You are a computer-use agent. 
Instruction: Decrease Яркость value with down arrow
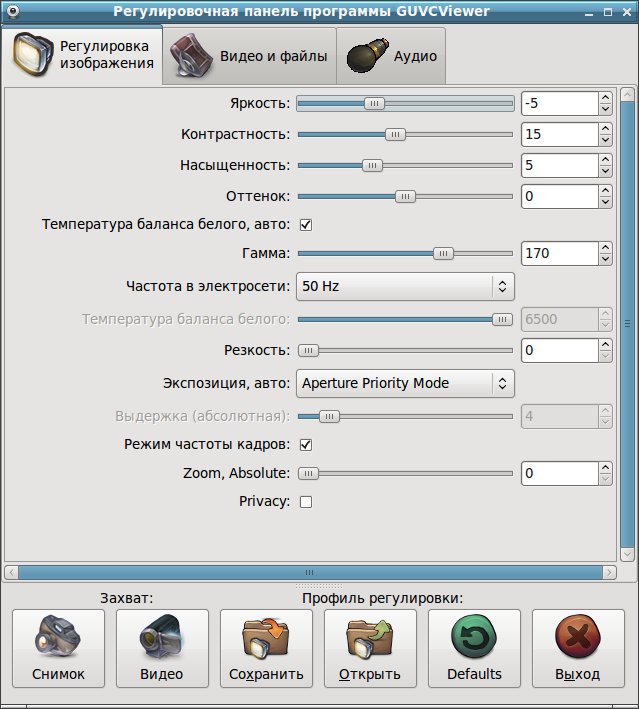606,109
